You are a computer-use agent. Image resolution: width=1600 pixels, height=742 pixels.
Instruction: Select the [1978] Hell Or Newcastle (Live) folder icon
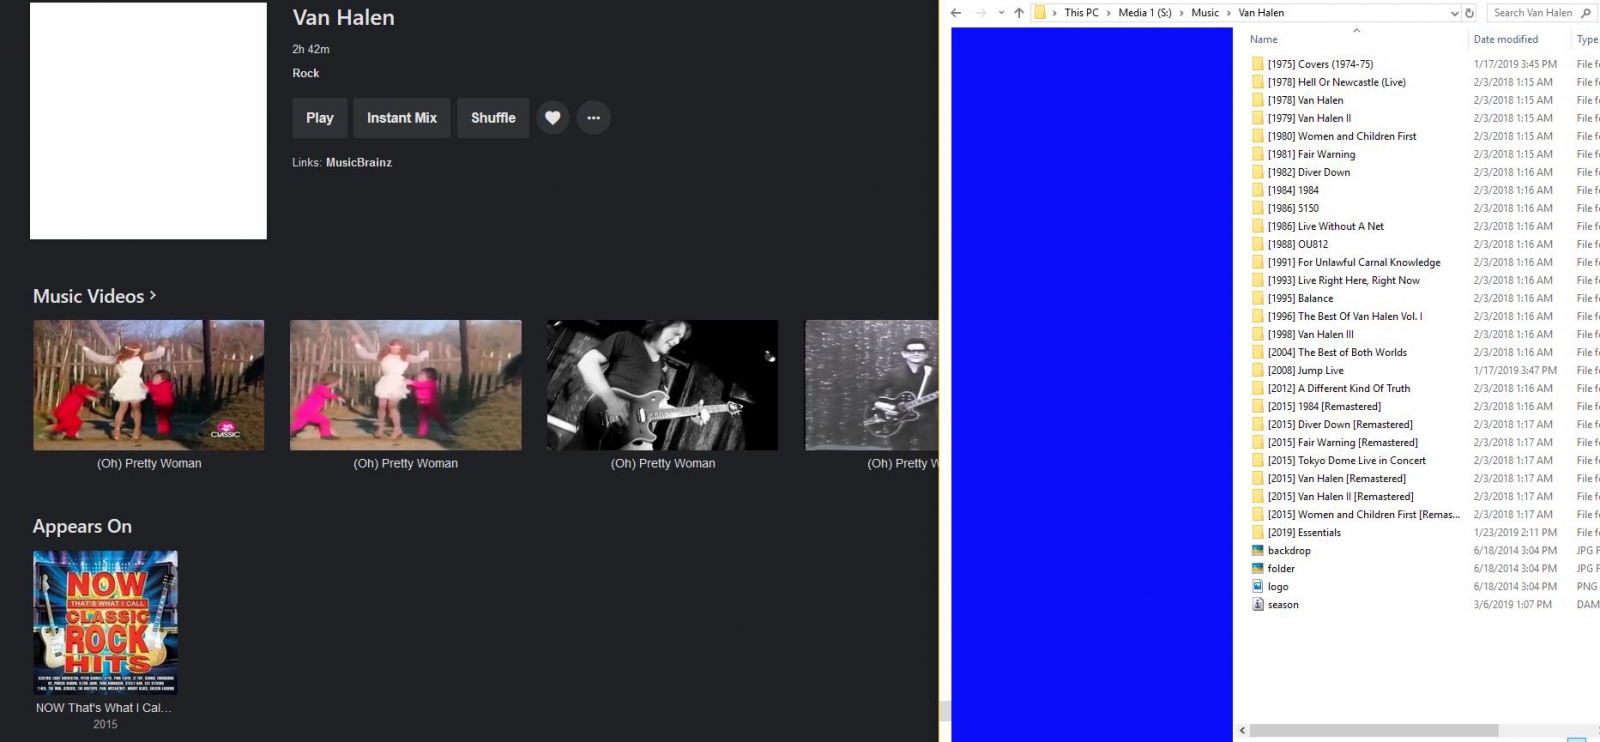pos(1258,82)
